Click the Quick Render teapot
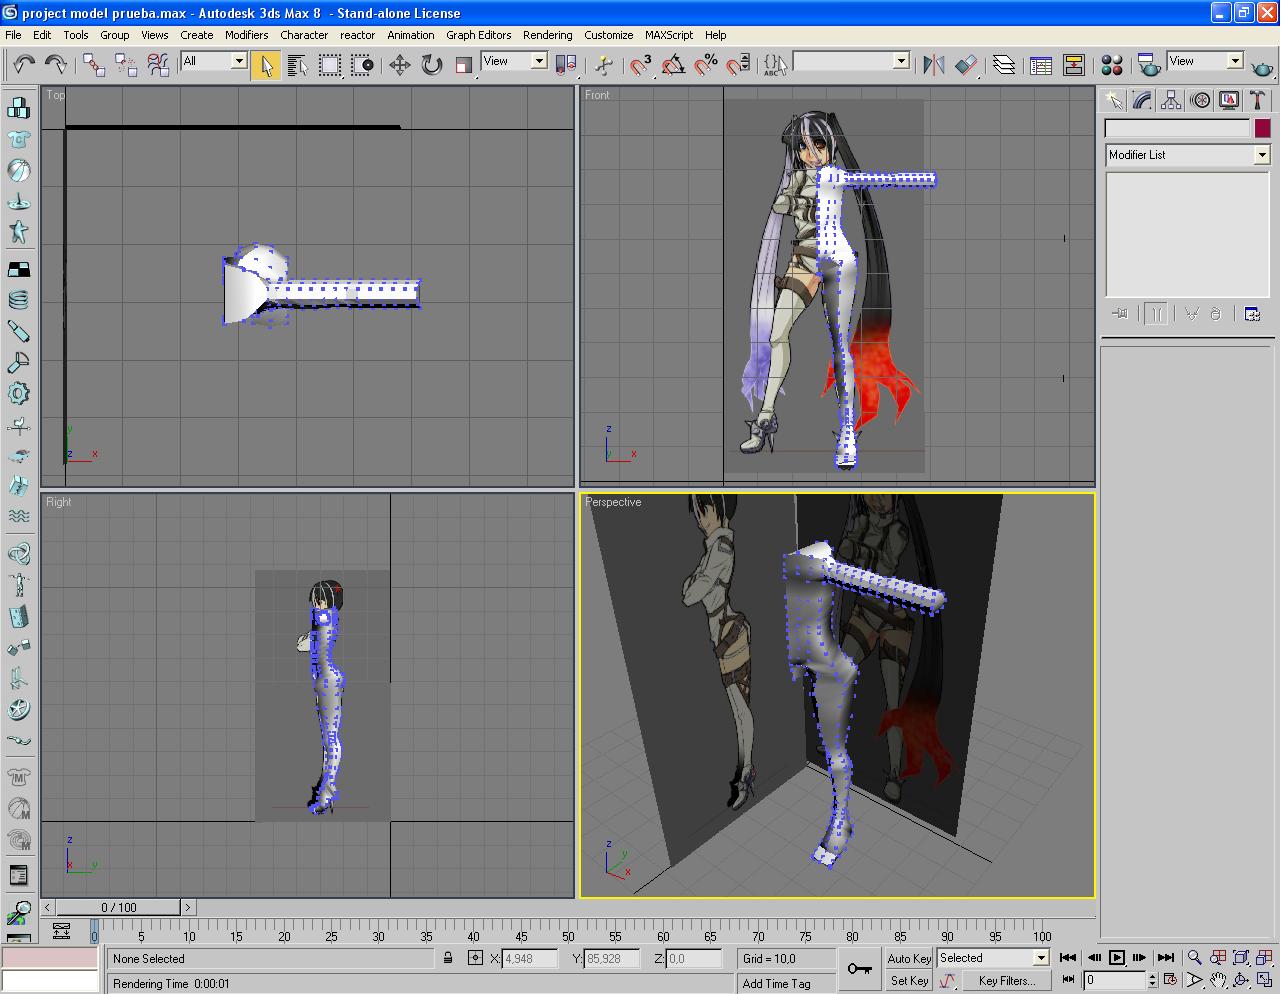The height and width of the screenshot is (994, 1282). pyautogui.click(x=1263, y=67)
